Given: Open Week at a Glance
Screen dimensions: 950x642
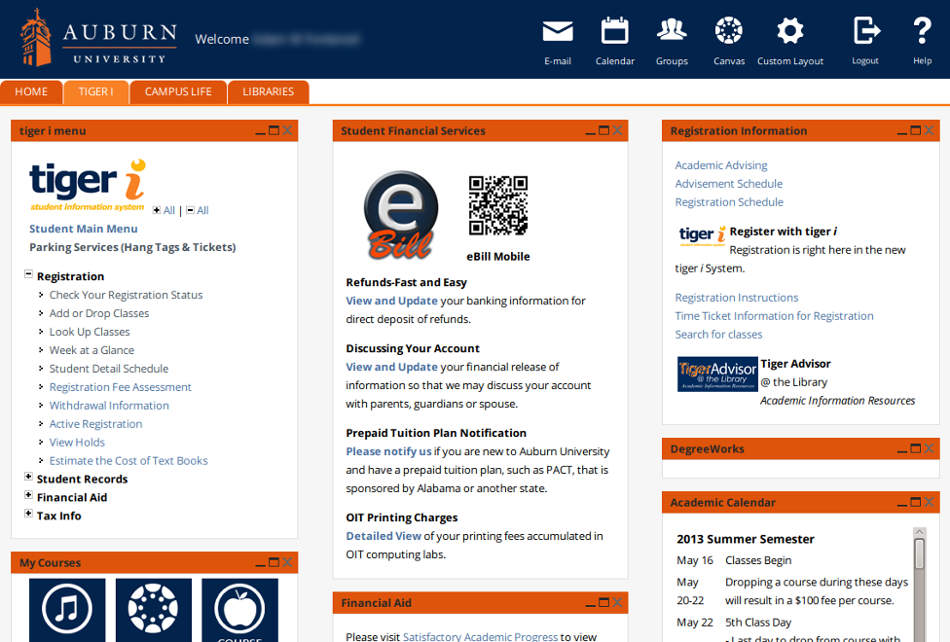Looking at the screenshot, I should (92, 350).
